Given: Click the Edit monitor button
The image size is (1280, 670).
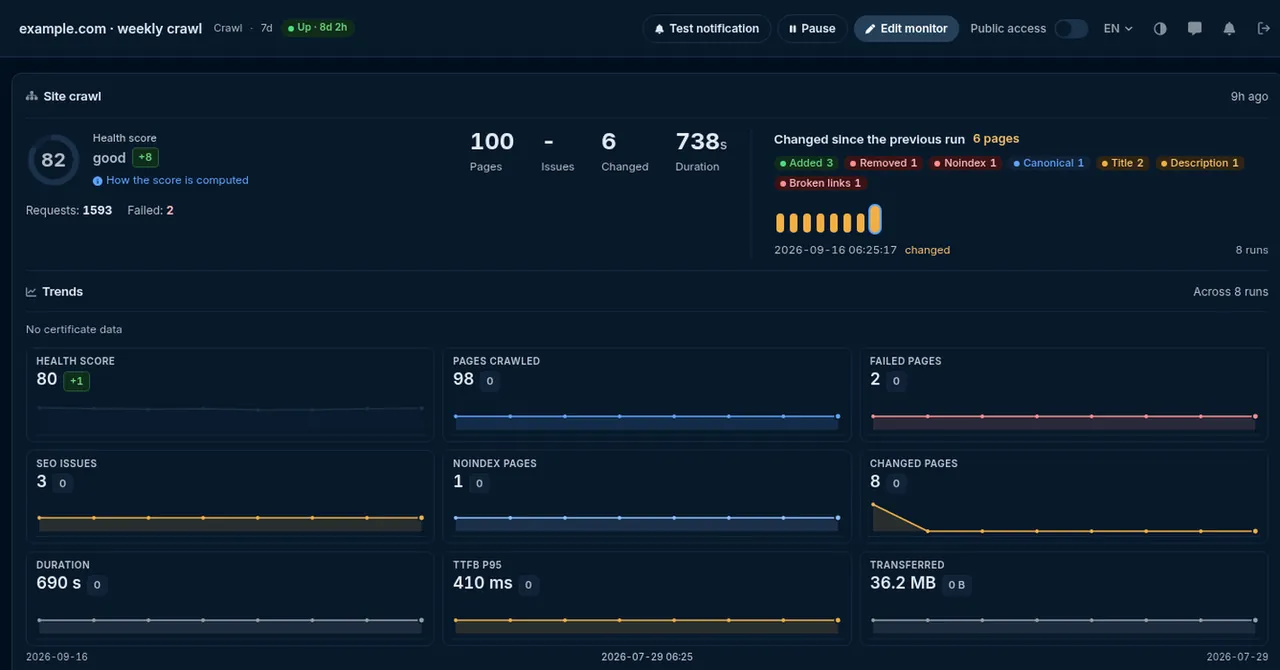Looking at the screenshot, I should pos(906,29).
